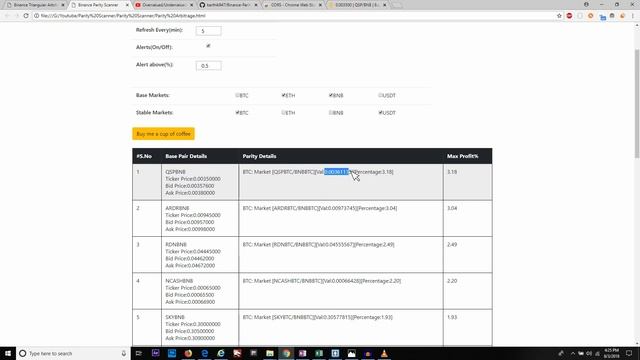Click the microphone icon in the search box
Viewport: 640px width, 360px height.
coord(123,353)
